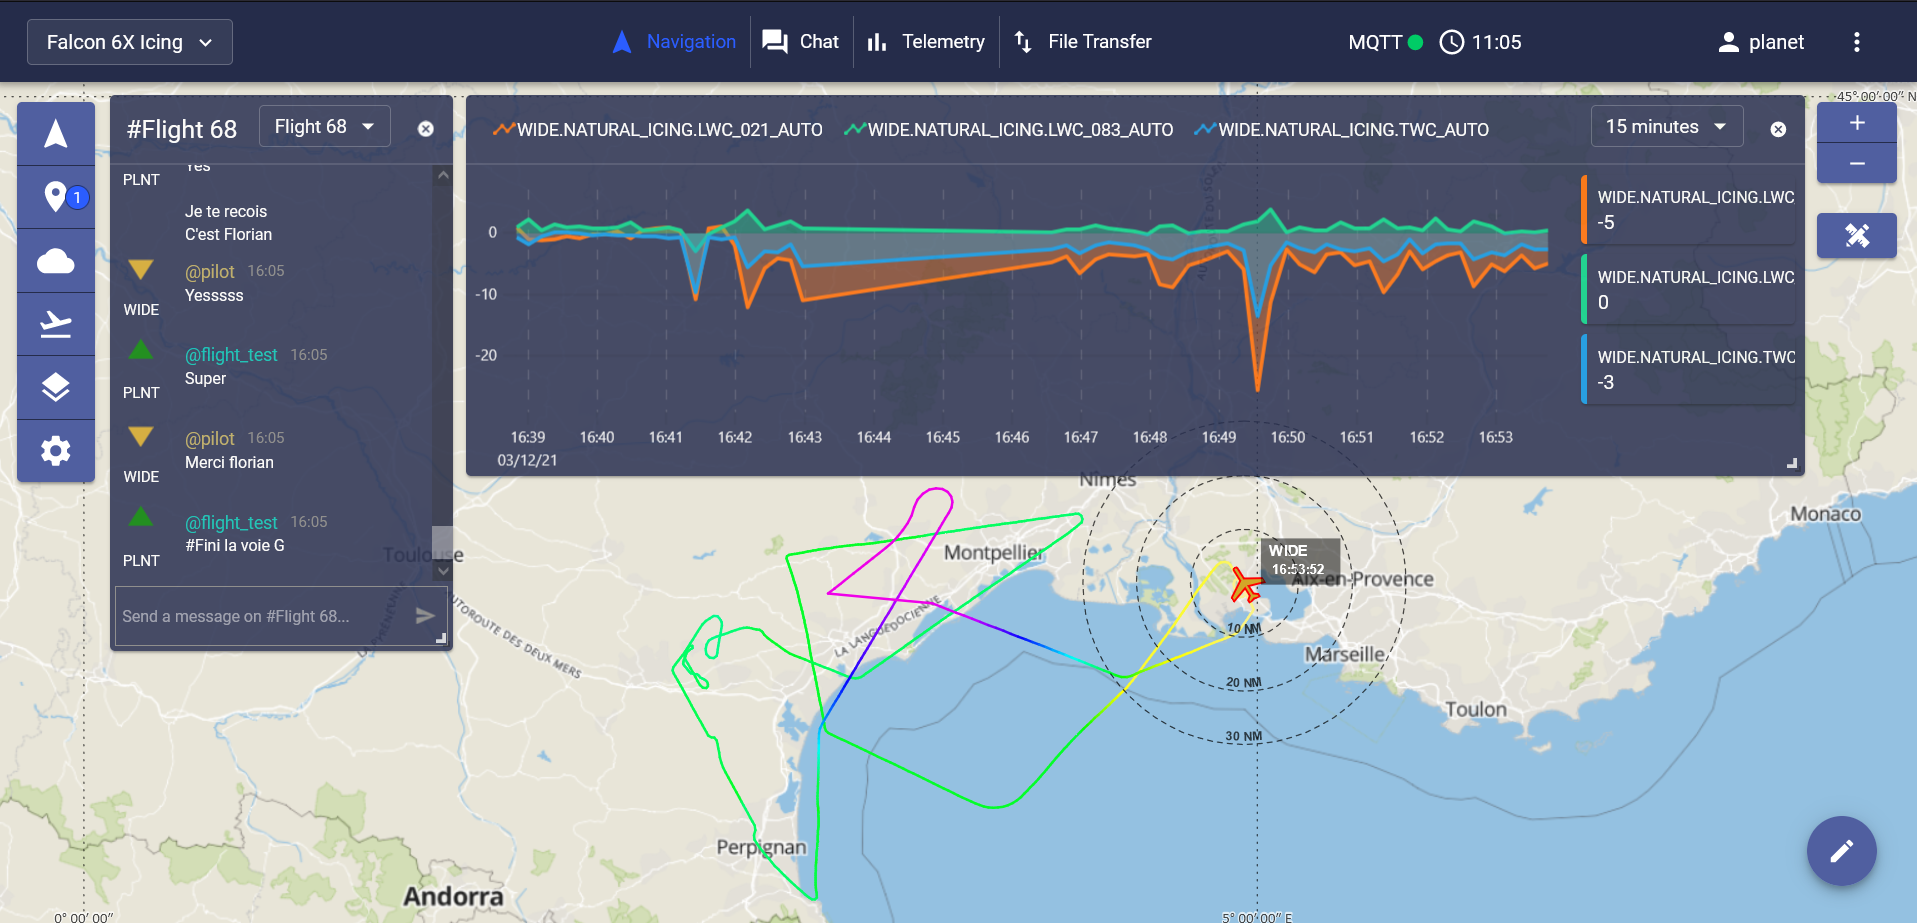Viewport: 1917px width, 923px height.
Task: Click the blue TWC value card showing -3
Action: [1689, 370]
